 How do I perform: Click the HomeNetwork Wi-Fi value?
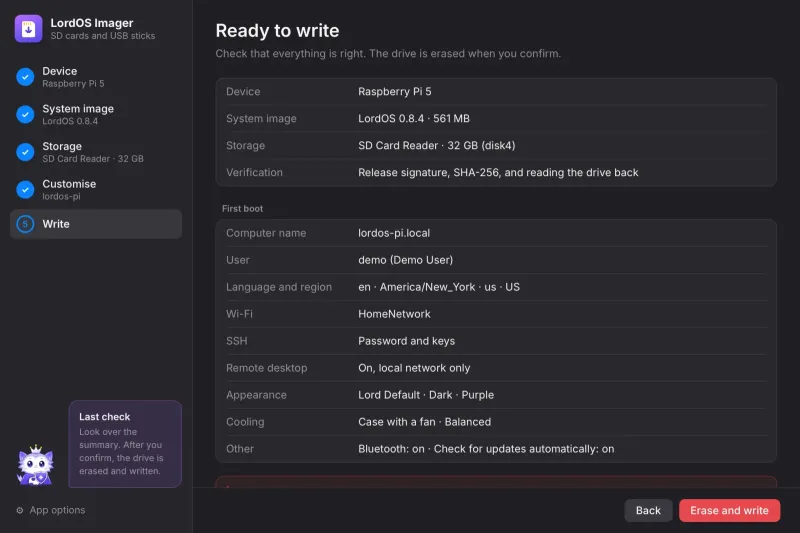point(394,314)
